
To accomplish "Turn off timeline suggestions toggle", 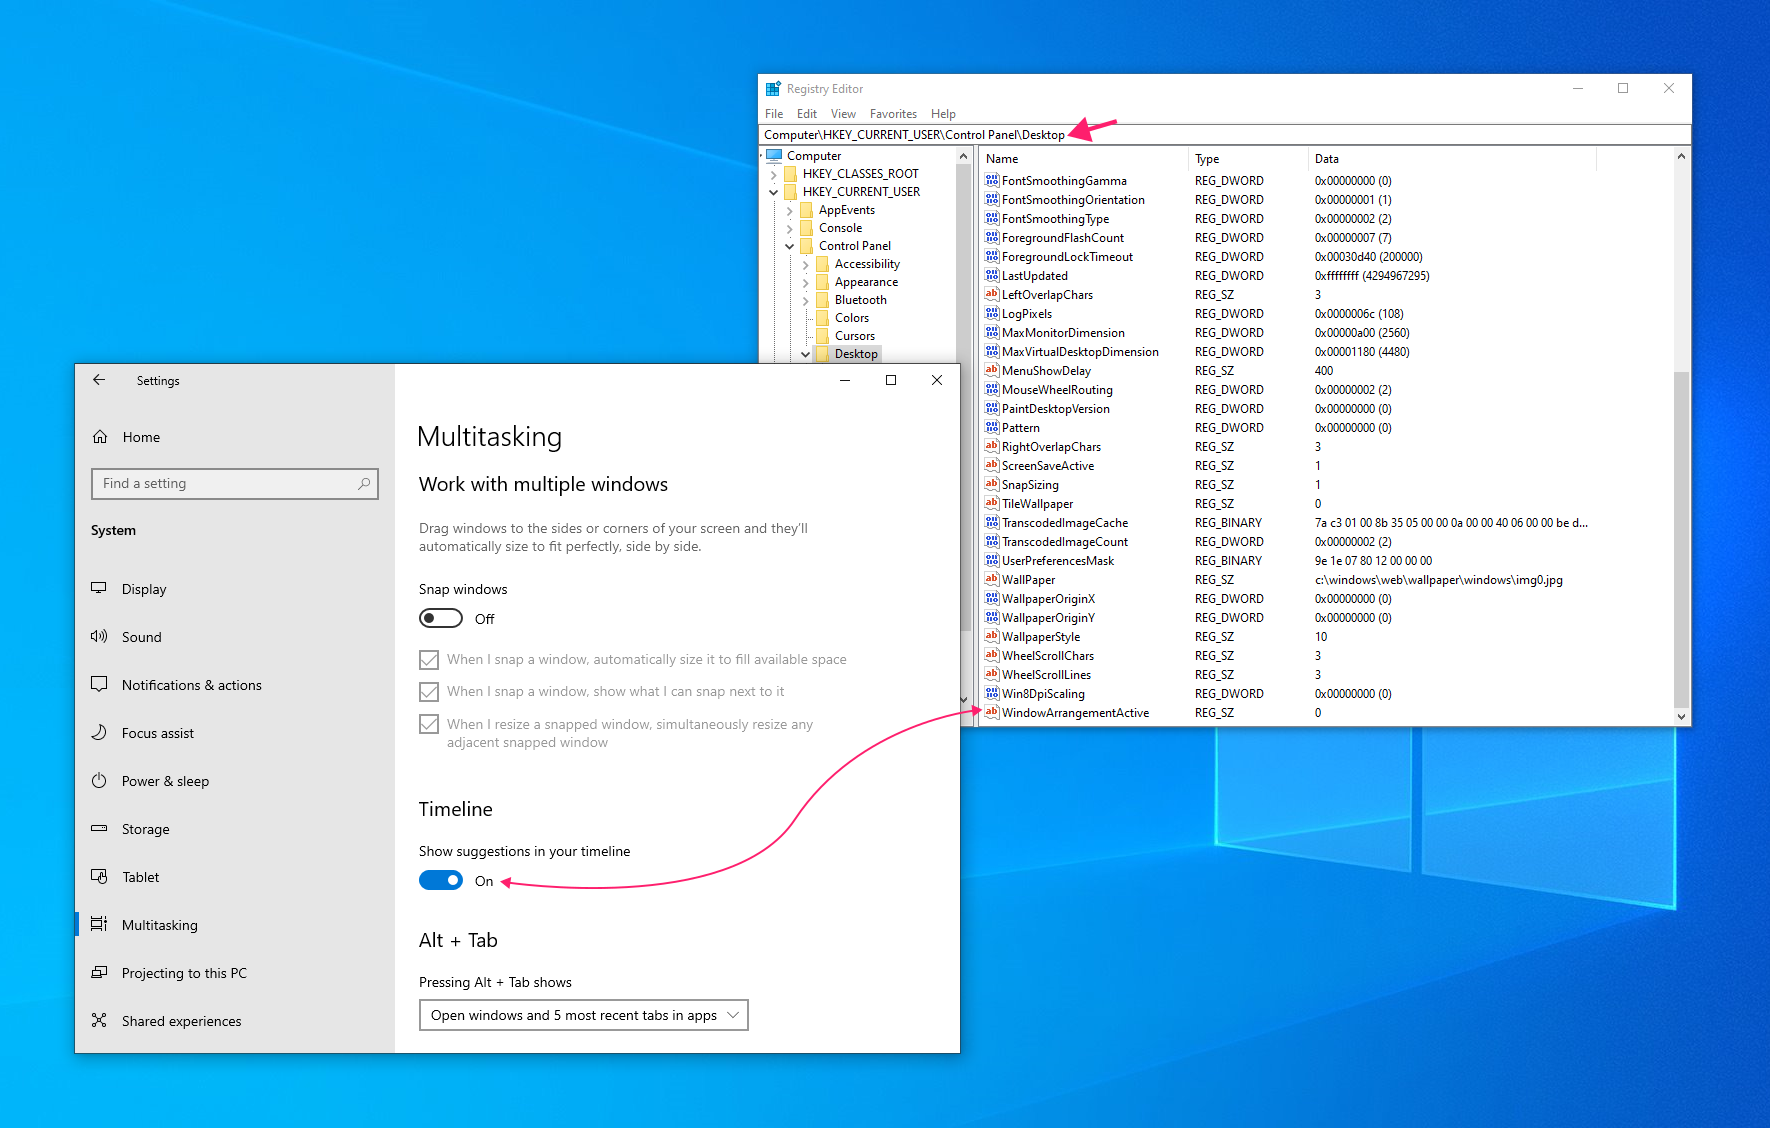I will 441,880.
